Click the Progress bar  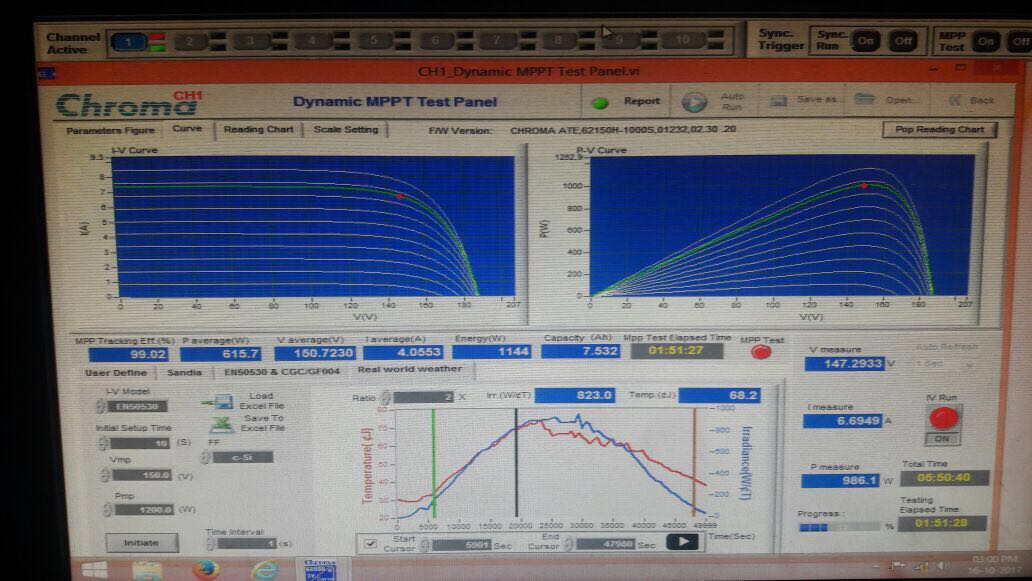[x=839, y=527]
